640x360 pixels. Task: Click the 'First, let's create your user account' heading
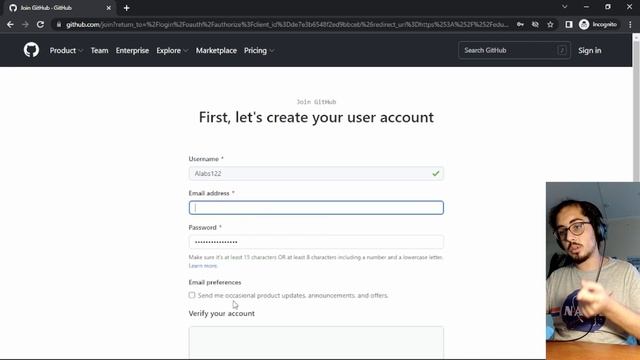tap(316, 118)
